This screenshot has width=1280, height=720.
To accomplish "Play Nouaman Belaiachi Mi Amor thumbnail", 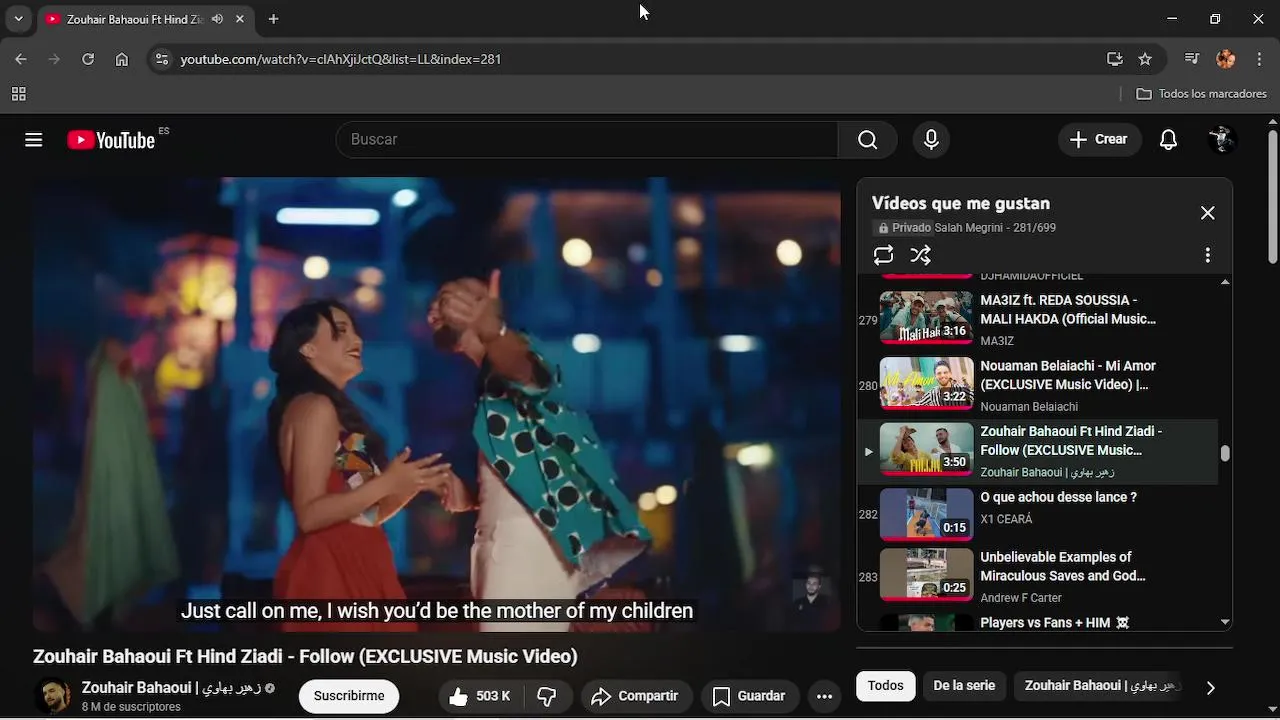I will 926,384.
